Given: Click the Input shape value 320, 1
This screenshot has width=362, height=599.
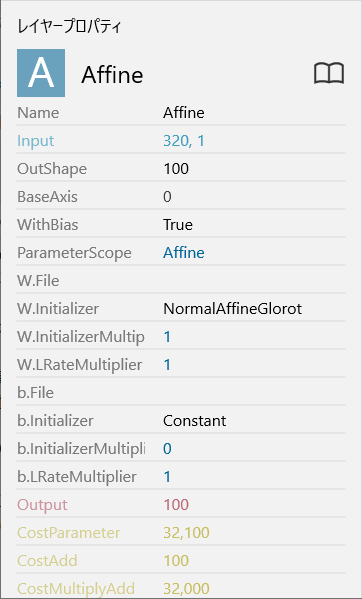Looking at the screenshot, I should (x=184, y=141).
